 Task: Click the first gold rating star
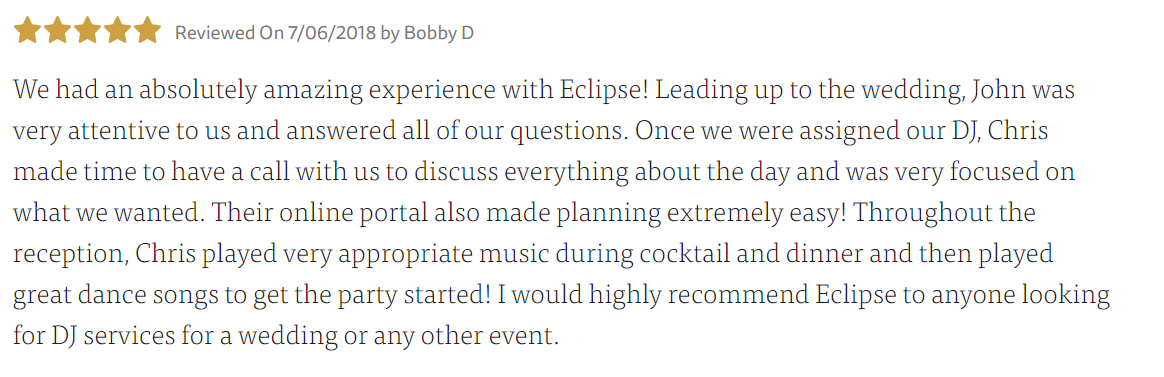27,31
